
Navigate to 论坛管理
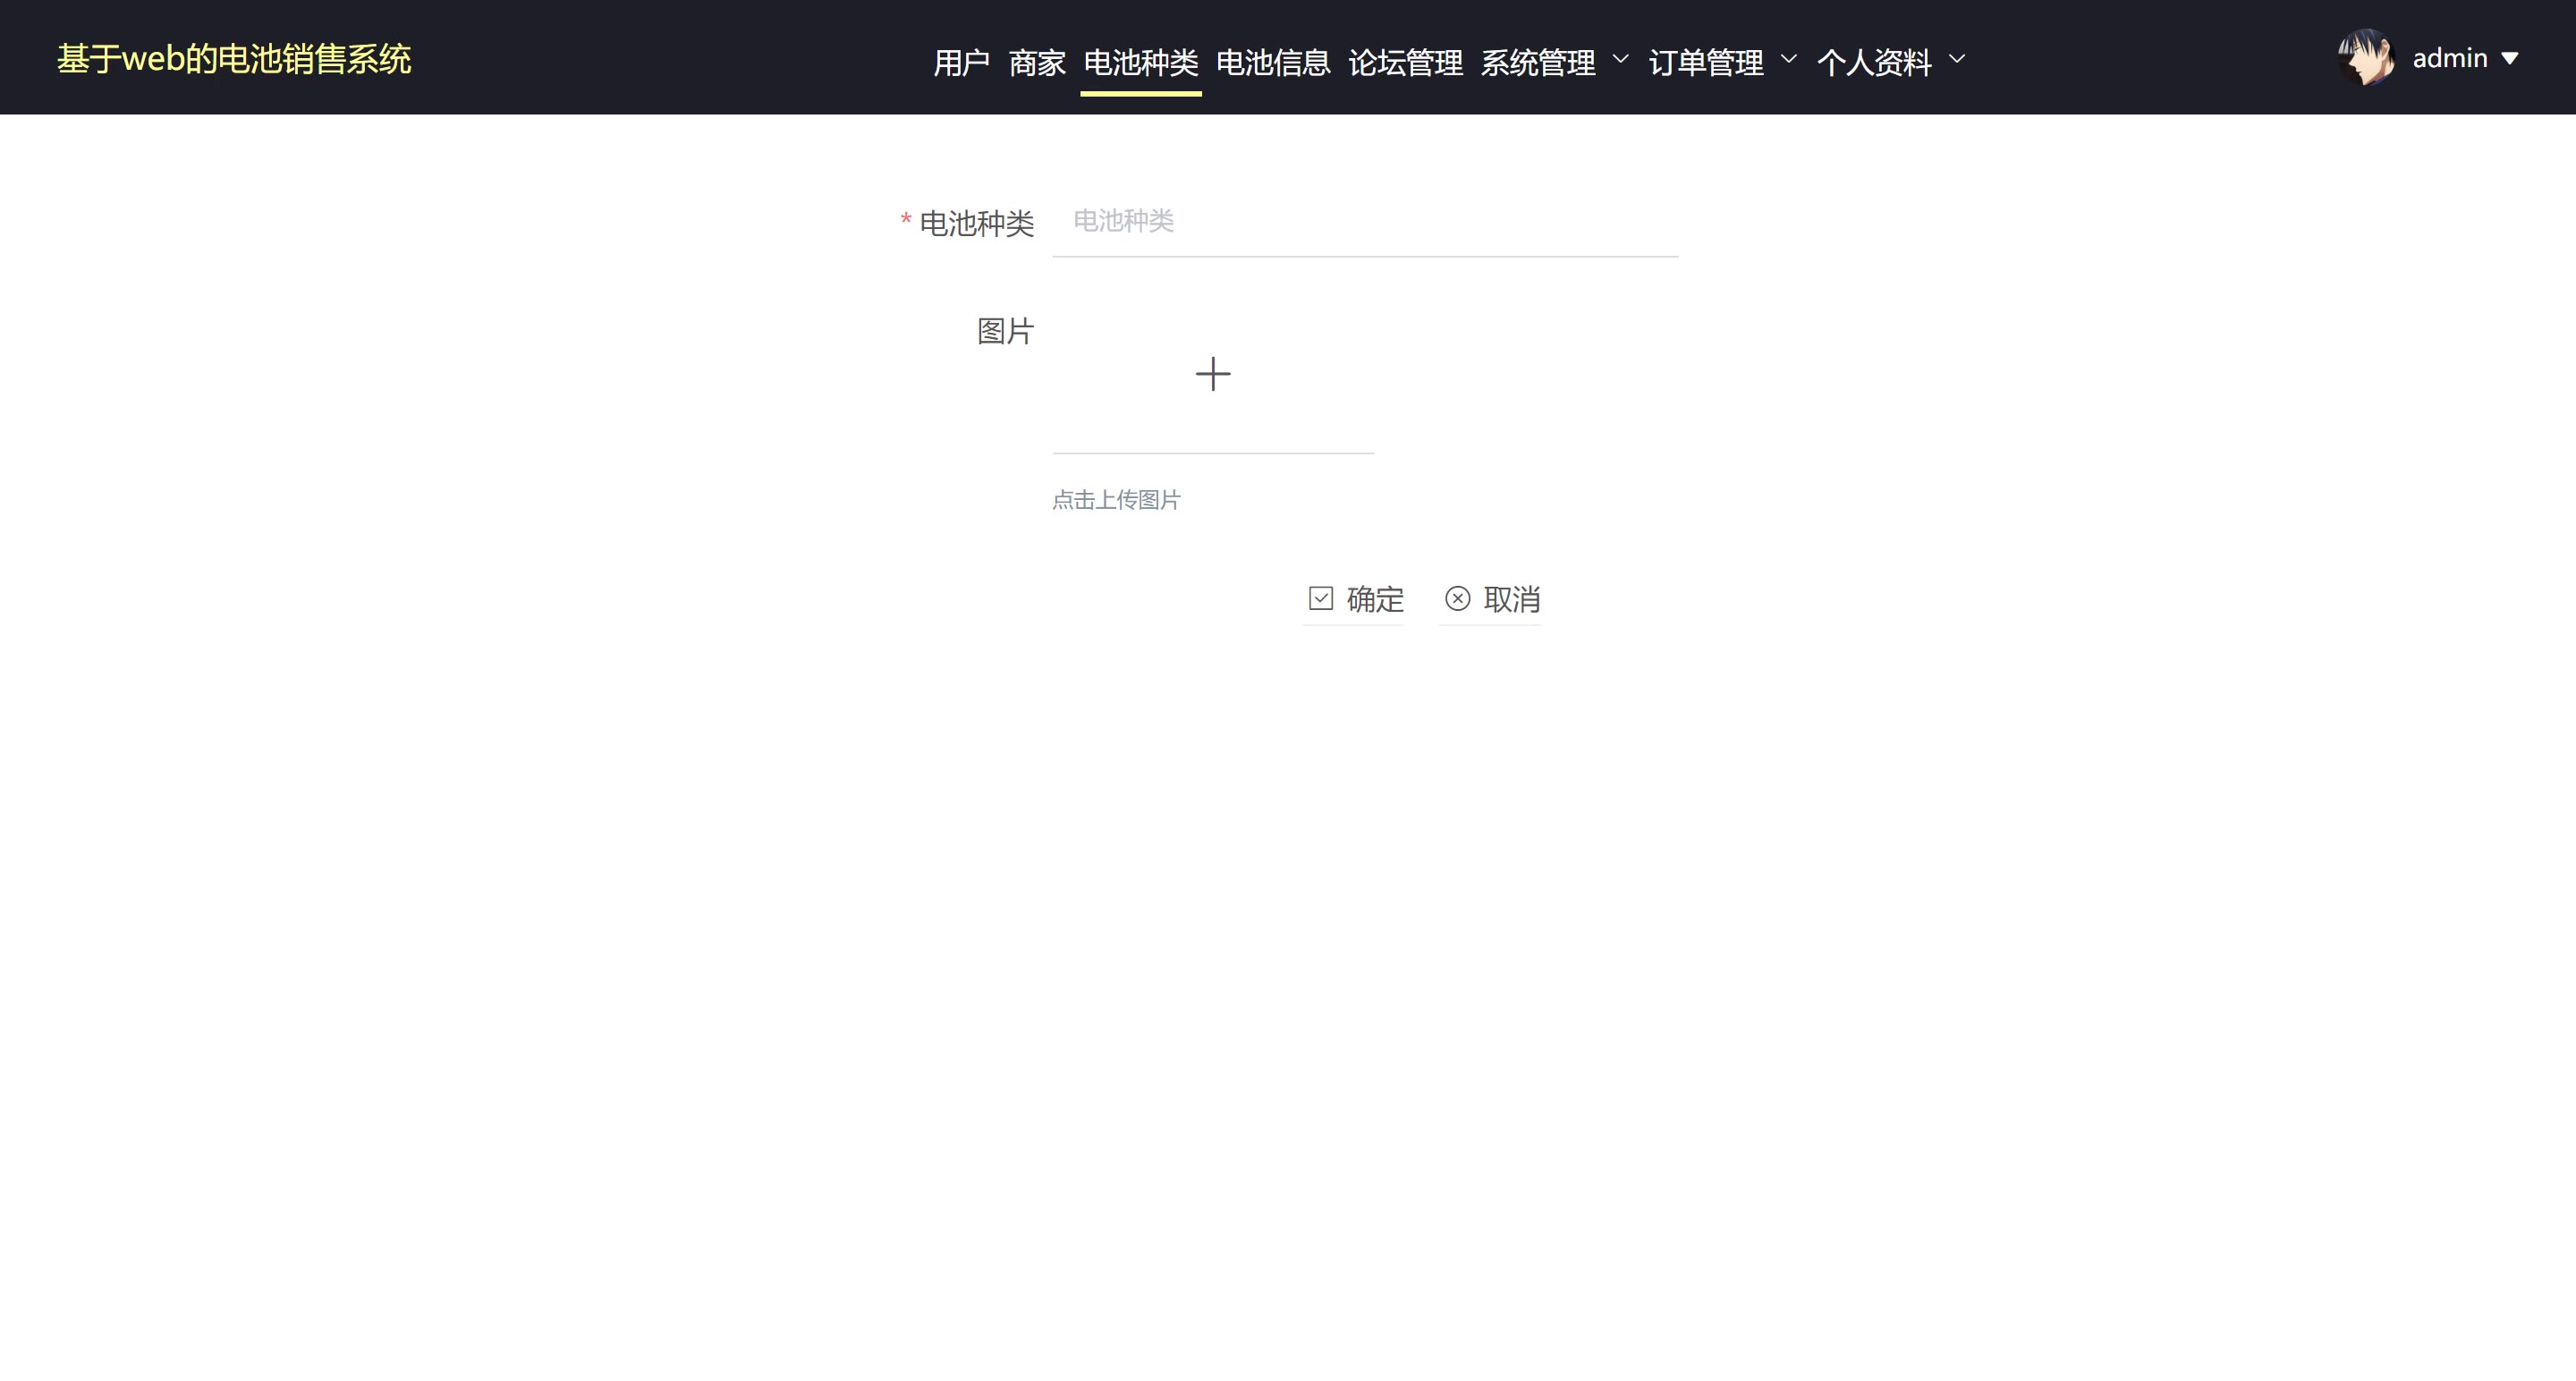[1405, 62]
